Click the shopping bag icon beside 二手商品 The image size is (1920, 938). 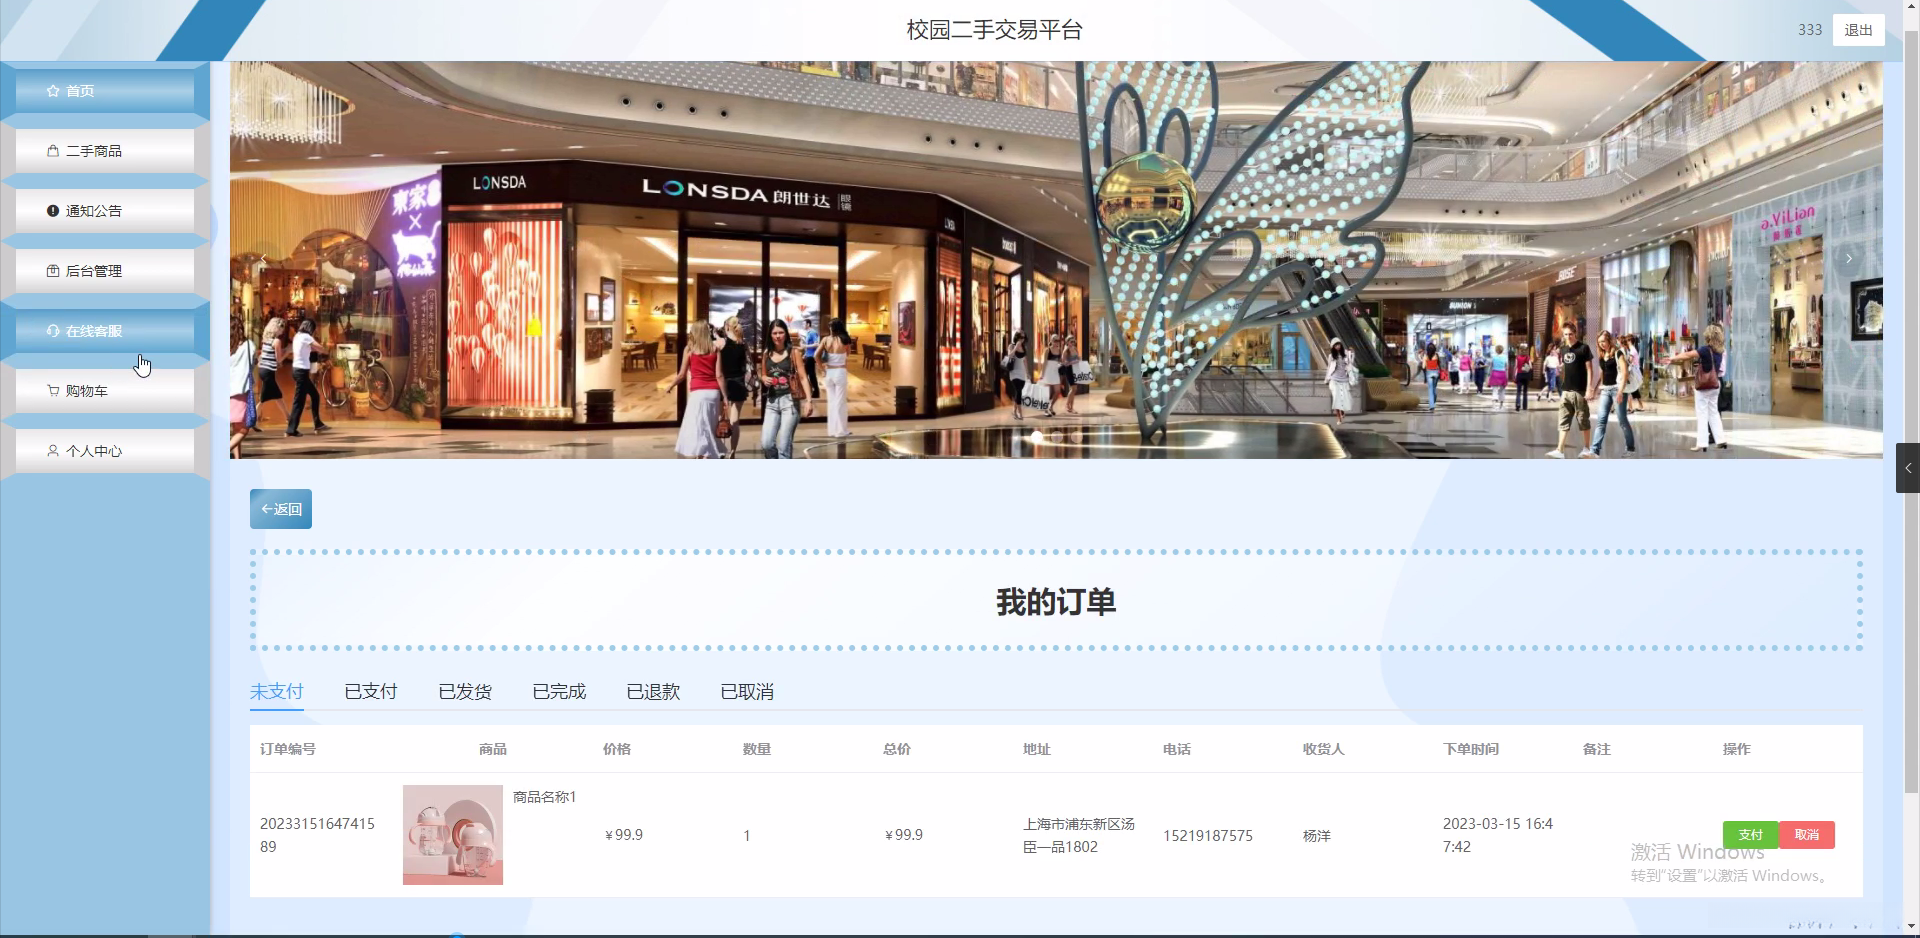click(53, 151)
